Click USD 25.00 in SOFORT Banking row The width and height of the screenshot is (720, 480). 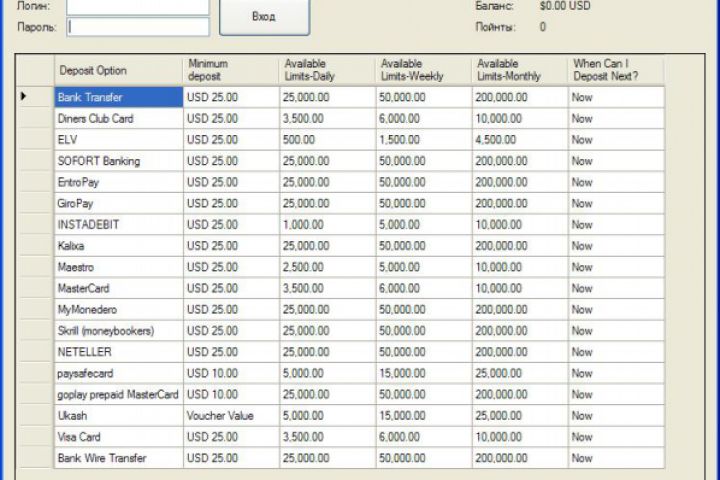[231, 161]
